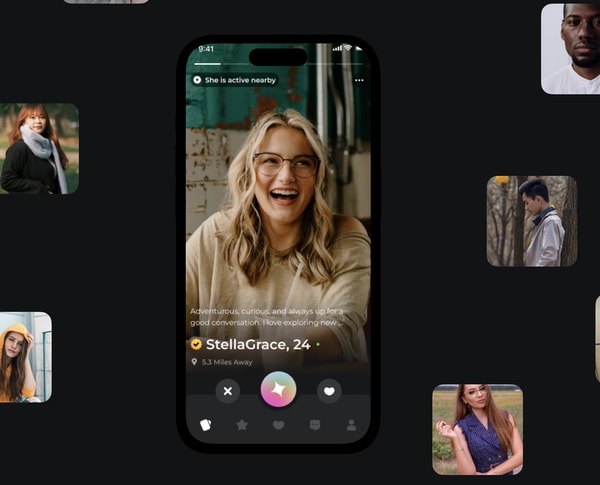This screenshot has height=485, width=600.
Task: Tap the heart like button on the profile
Action: click(x=329, y=391)
